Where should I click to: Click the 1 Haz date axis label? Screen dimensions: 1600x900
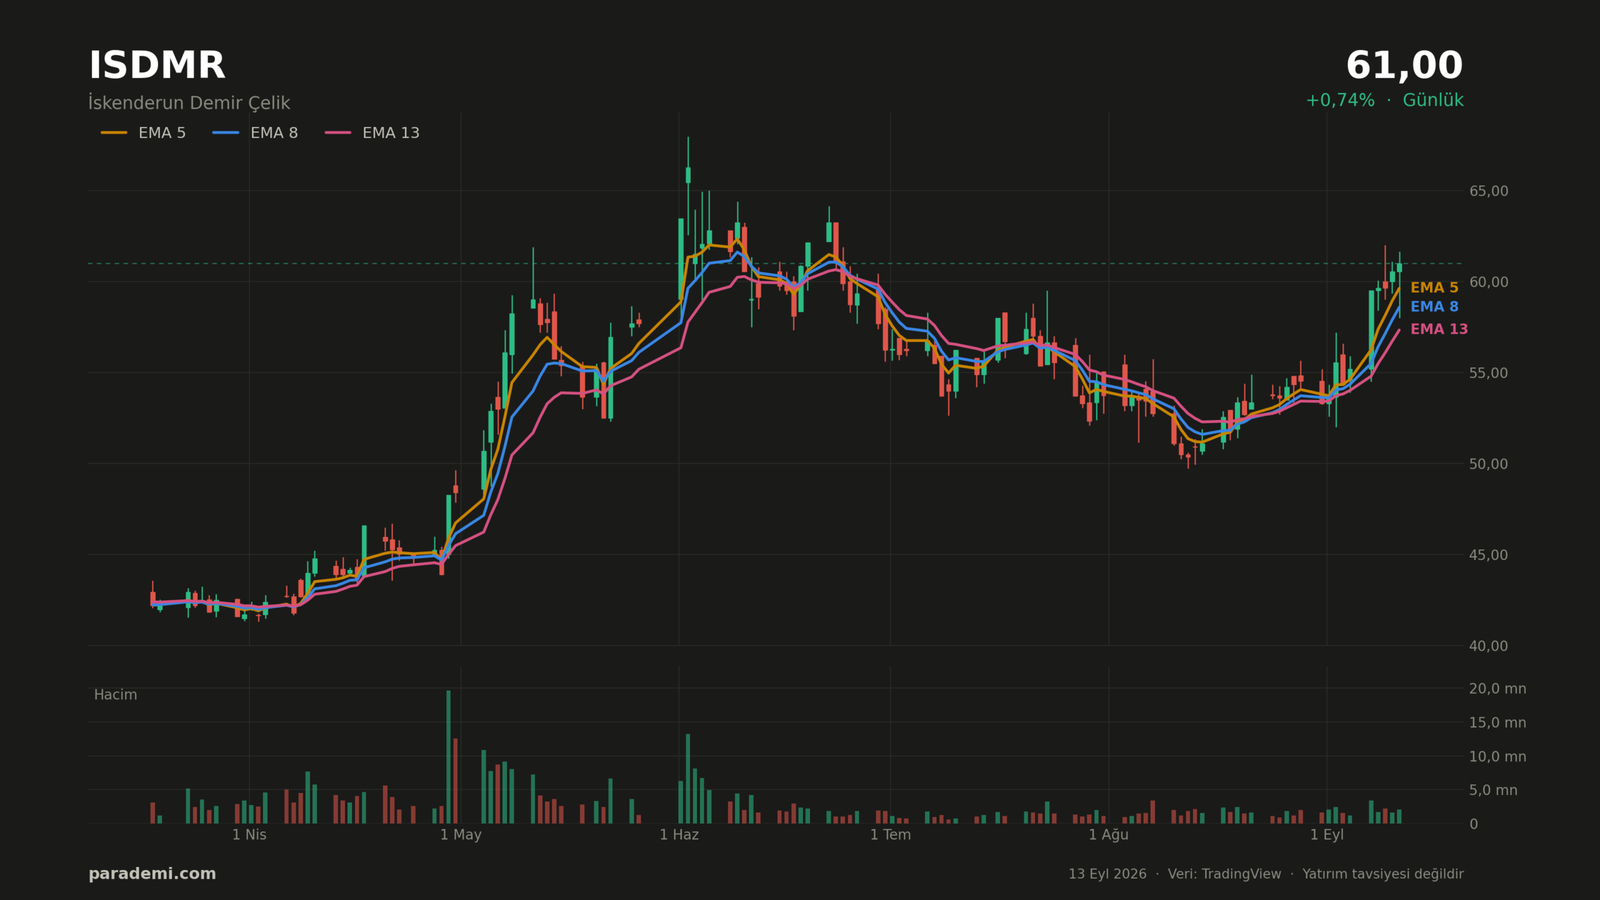pyautogui.click(x=679, y=835)
